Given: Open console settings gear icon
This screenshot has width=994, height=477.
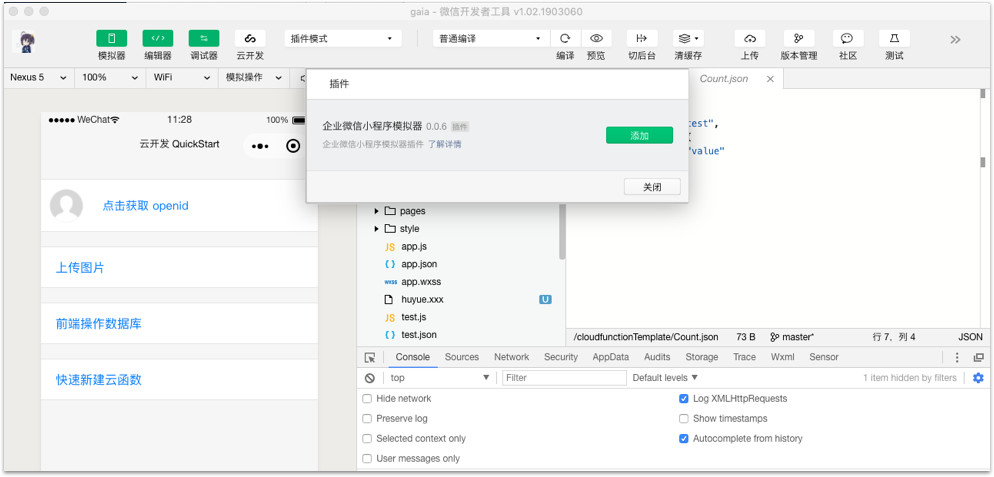Looking at the screenshot, I should point(978,378).
